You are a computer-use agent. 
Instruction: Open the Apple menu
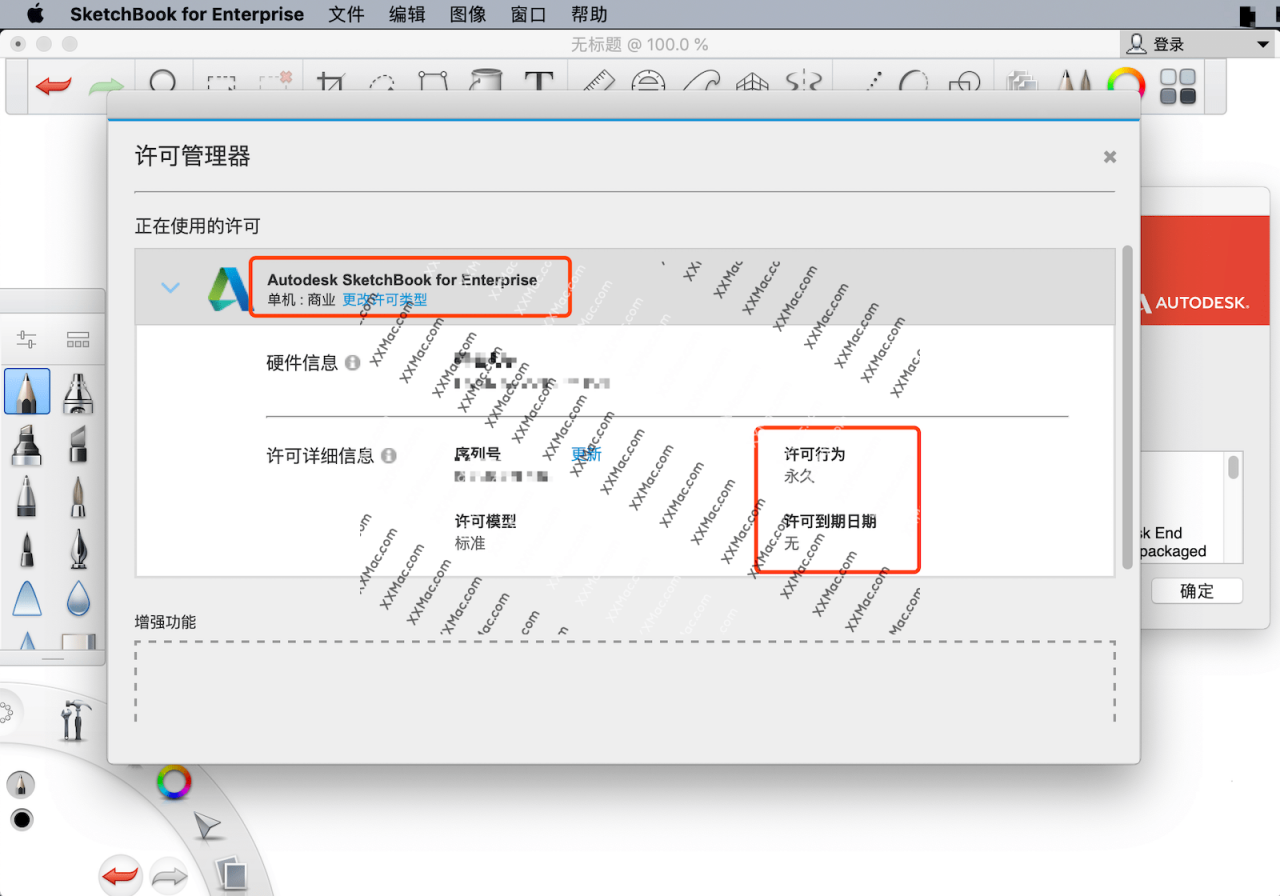pyautogui.click(x=35, y=14)
